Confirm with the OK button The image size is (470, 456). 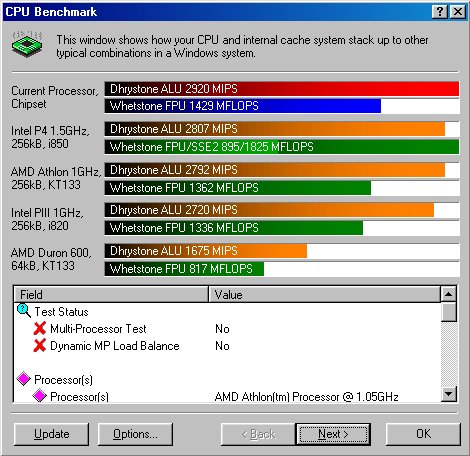[x=423, y=434]
